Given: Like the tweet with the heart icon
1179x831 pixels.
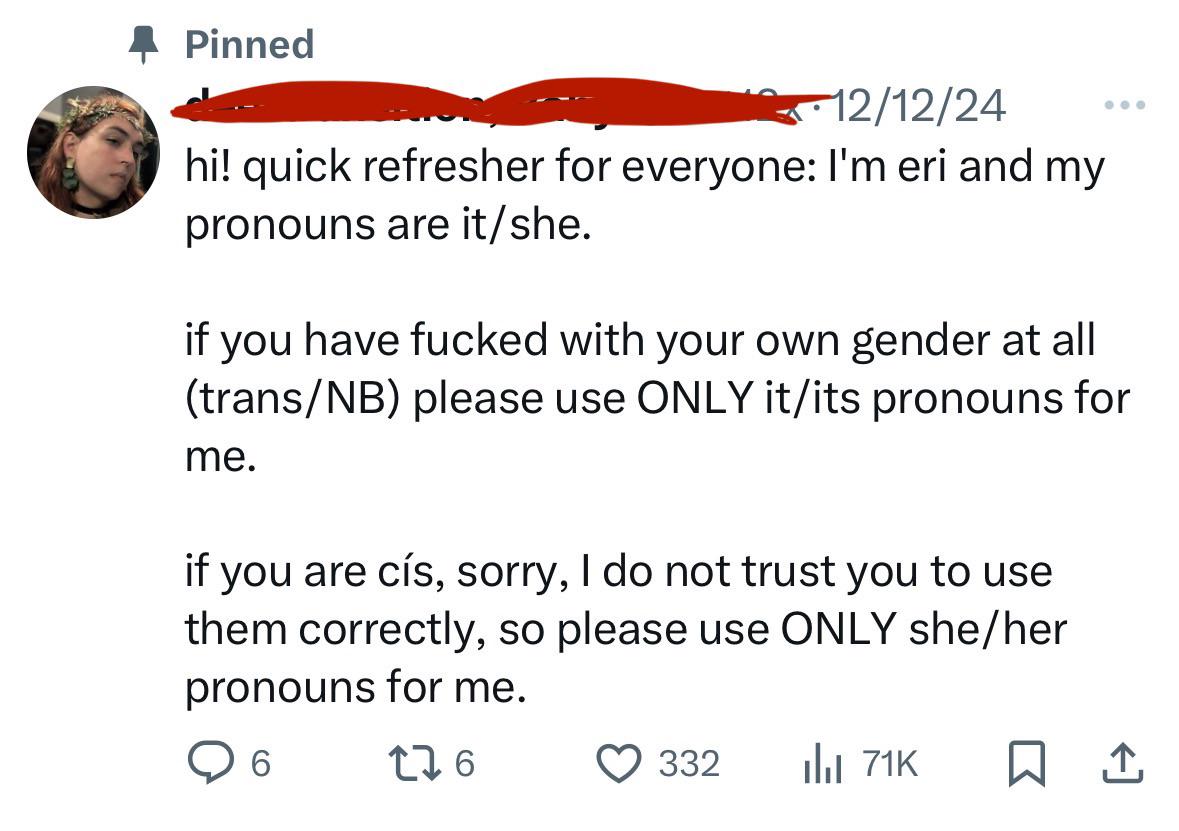Looking at the screenshot, I should click(x=619, y=763).
